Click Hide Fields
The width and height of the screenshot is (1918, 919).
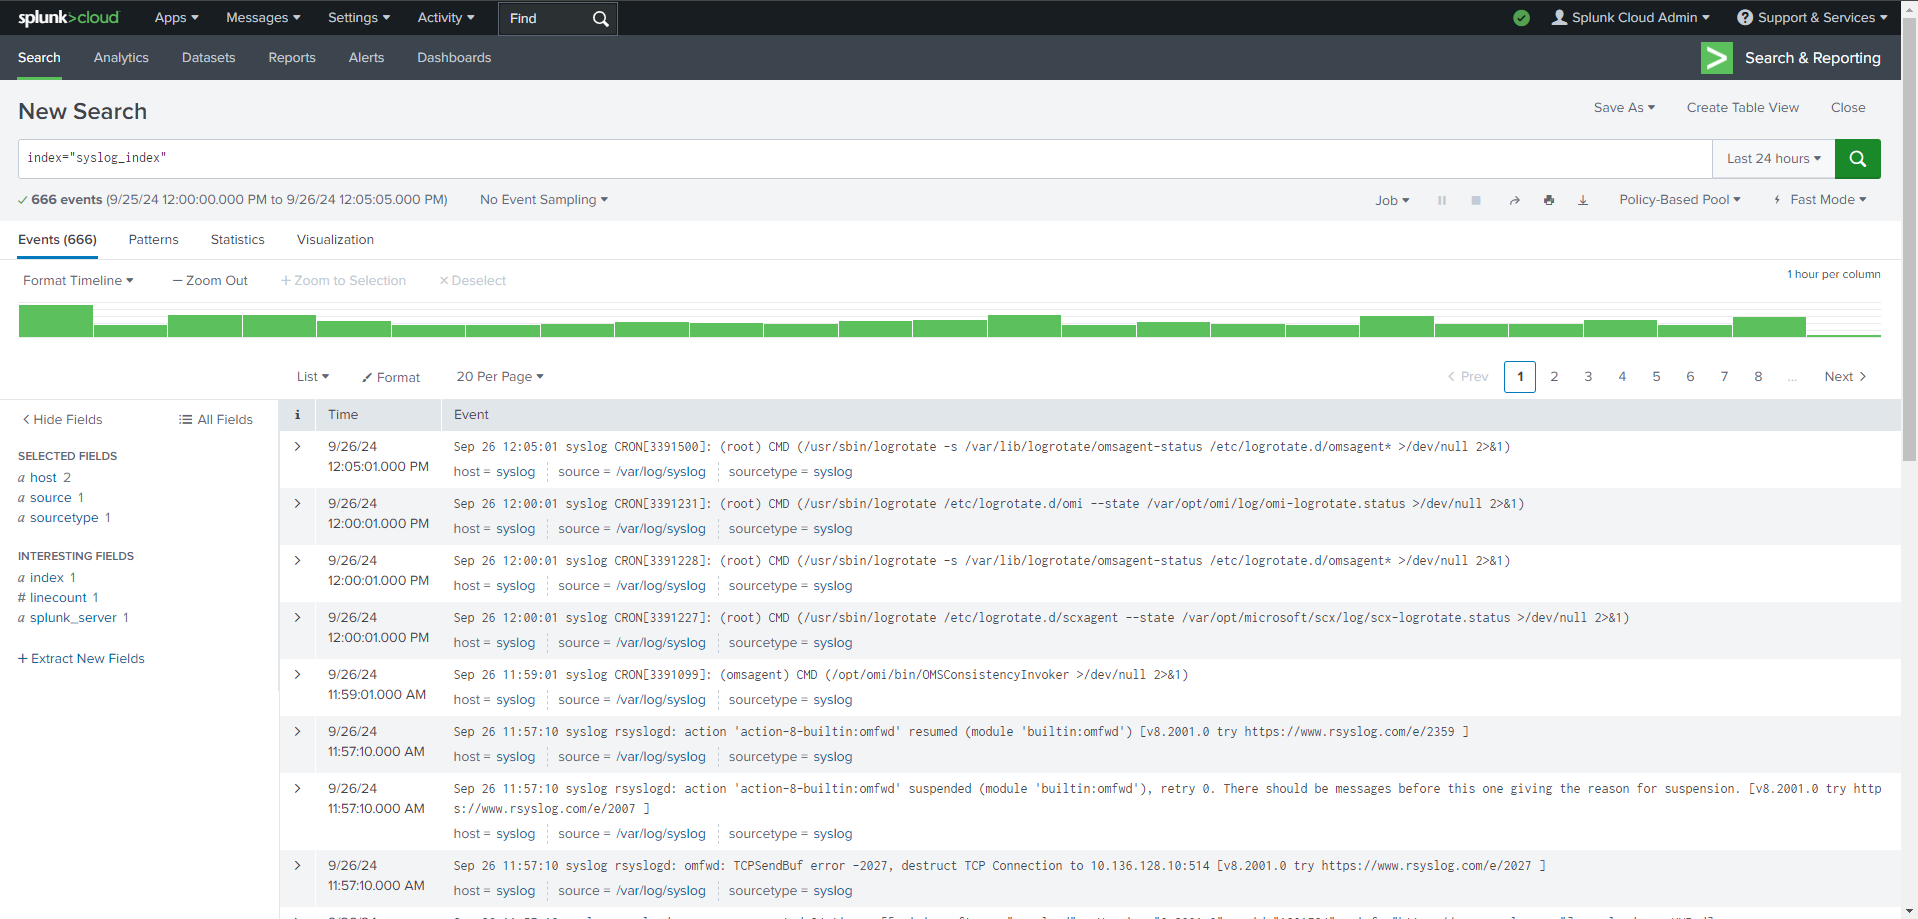point(62,419)
